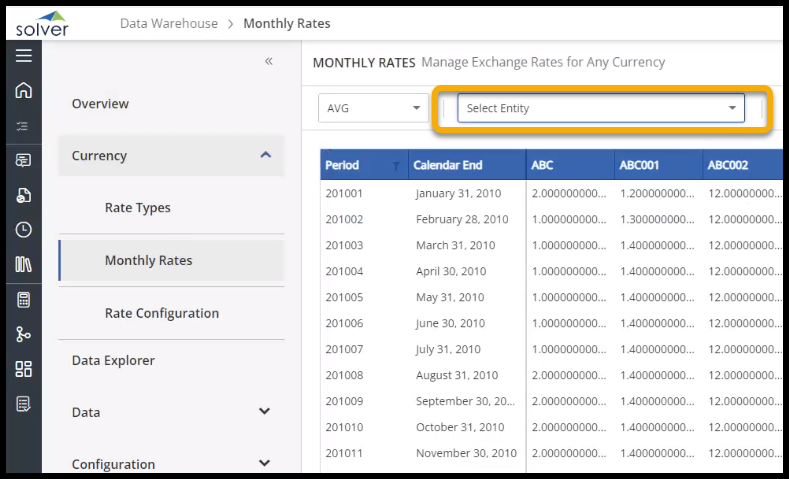Open the branch/workflow icon in sidebar

tap(23, 334)
